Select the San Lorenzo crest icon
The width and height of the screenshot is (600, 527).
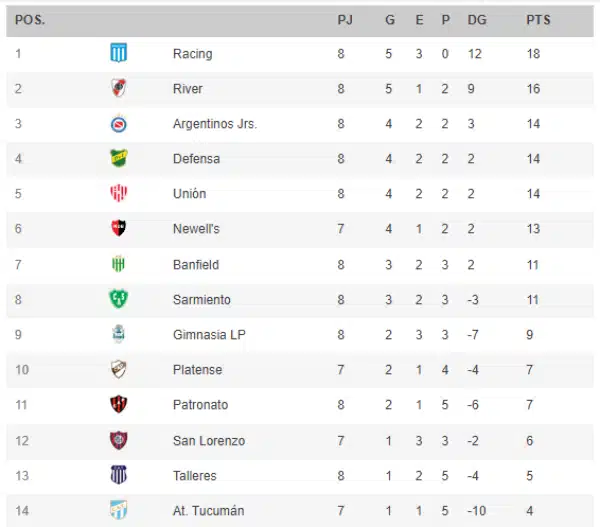click(119, 440)
